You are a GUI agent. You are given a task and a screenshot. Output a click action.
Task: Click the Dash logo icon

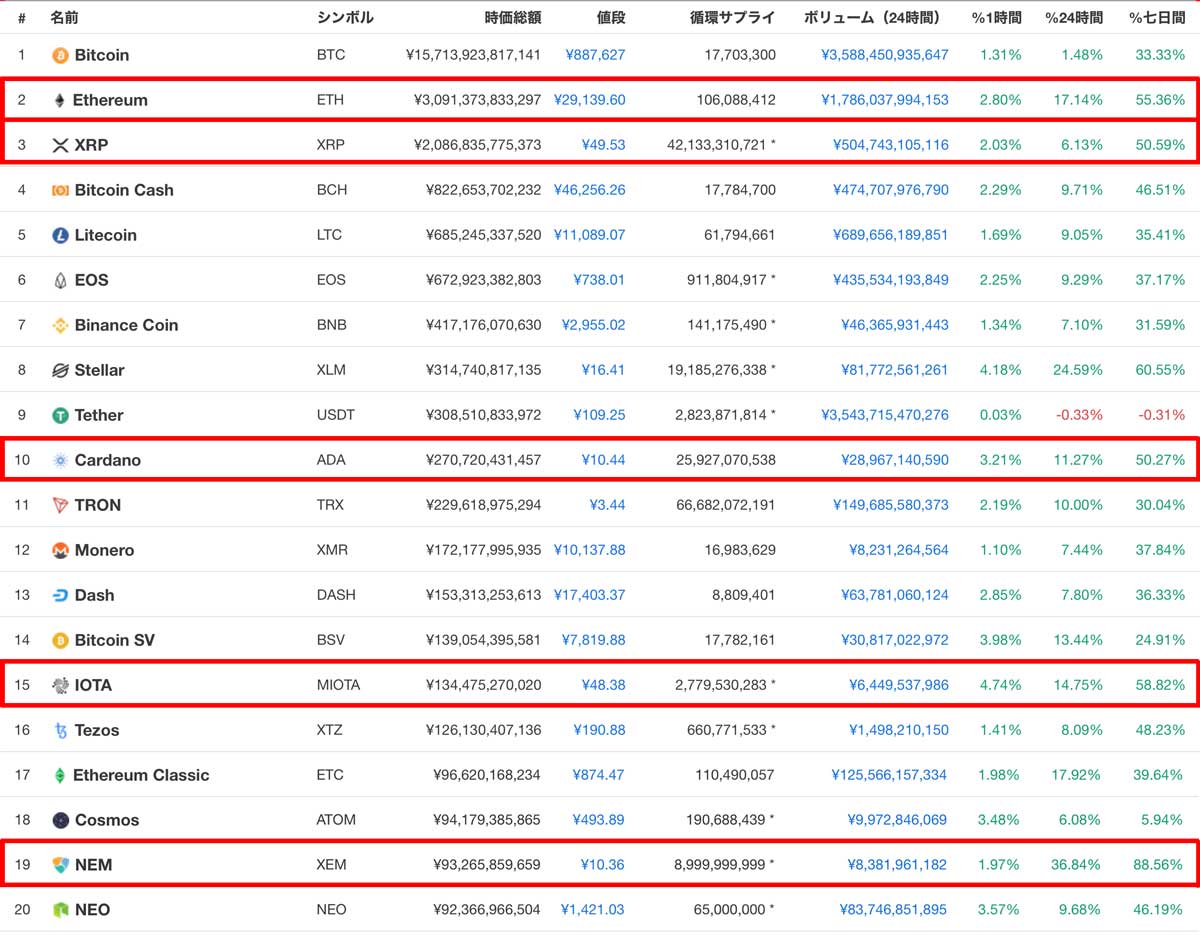point(60,595)
